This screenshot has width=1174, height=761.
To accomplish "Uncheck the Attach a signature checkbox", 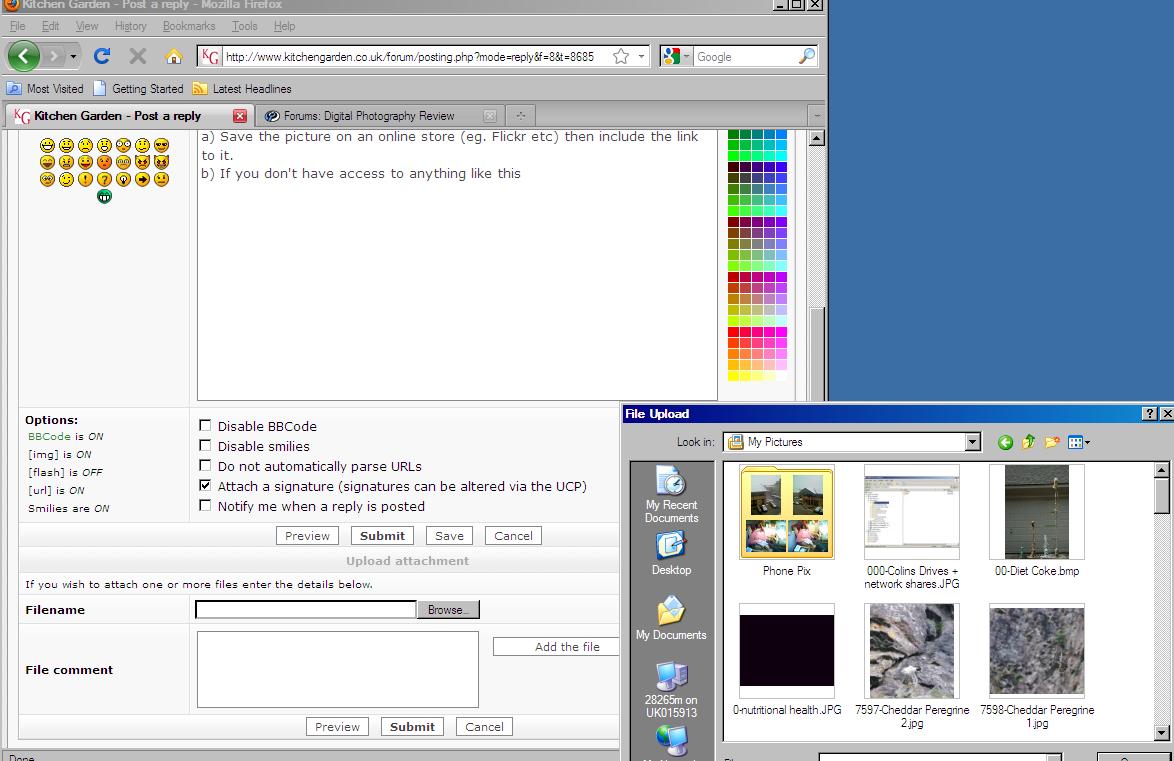I will point(205,486).
